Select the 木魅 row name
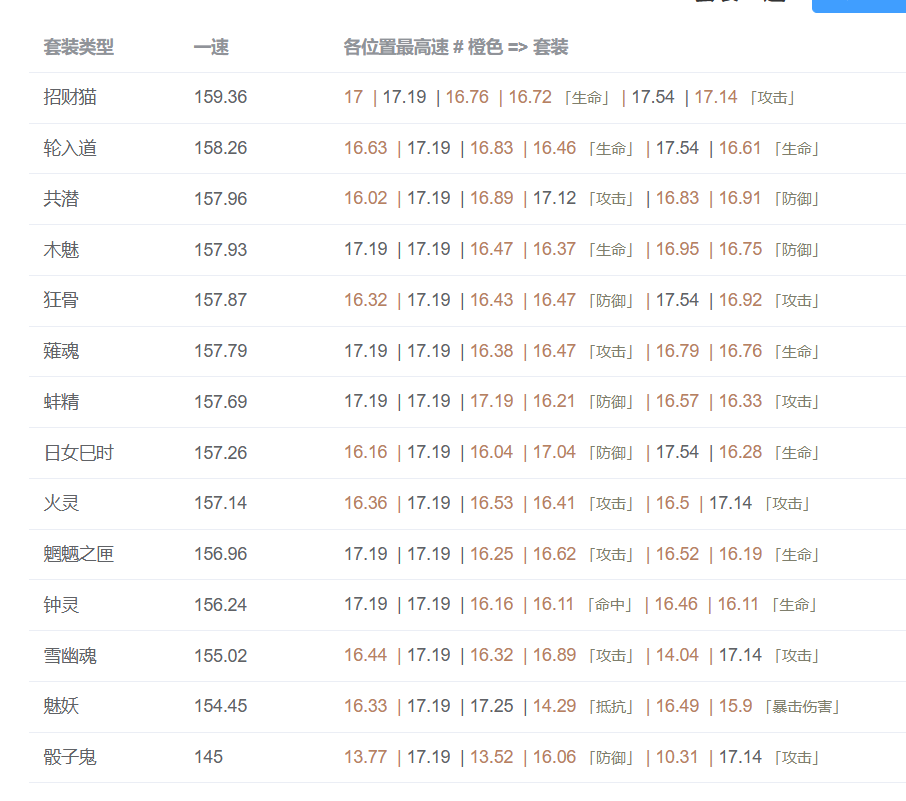Screen dimensions: 906x801 (x=61, y=250)
